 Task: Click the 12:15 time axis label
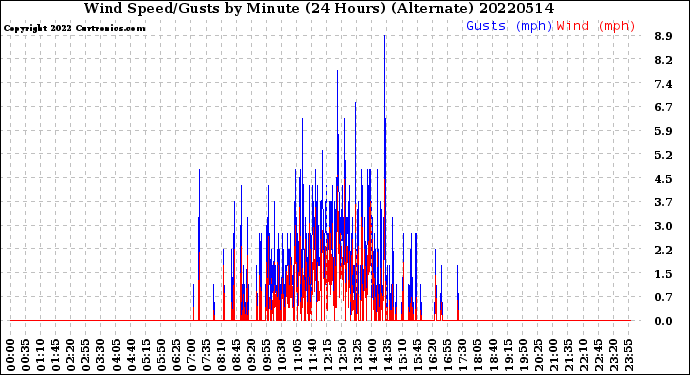point(327,355)
